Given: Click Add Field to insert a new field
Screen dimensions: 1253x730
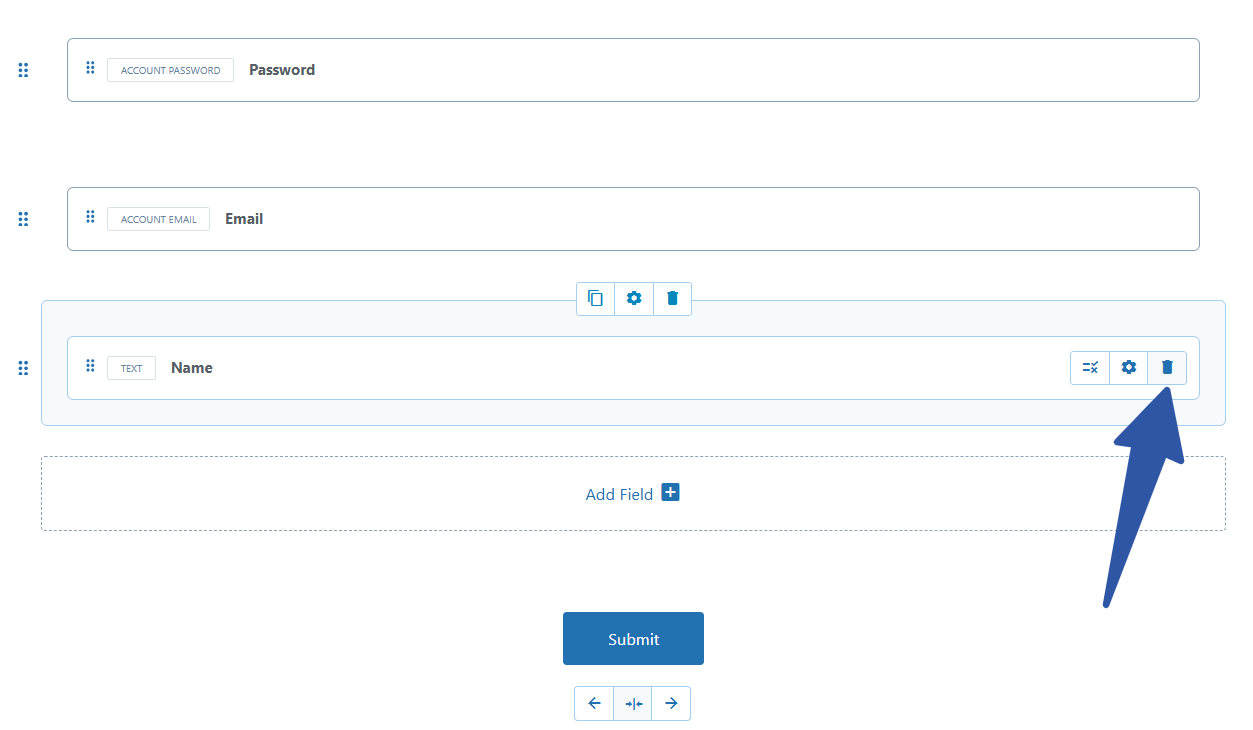Looking at the screenshot, I should pos(620,493).
